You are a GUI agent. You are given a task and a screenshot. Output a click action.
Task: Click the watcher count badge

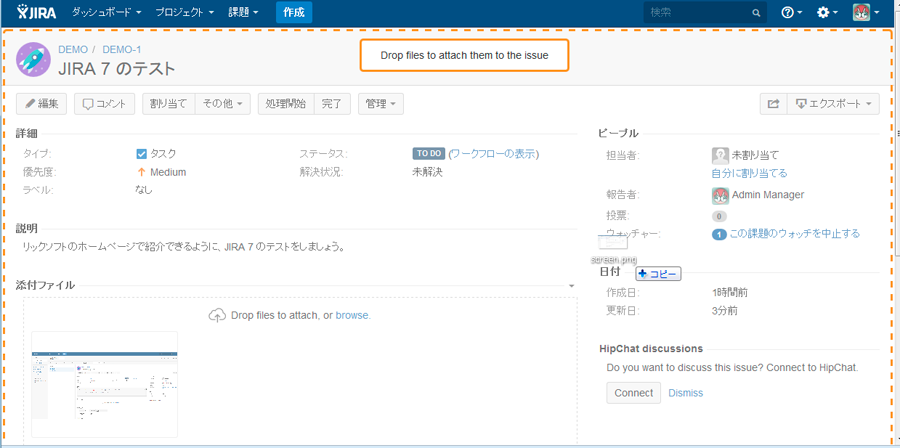coord(719,234)
